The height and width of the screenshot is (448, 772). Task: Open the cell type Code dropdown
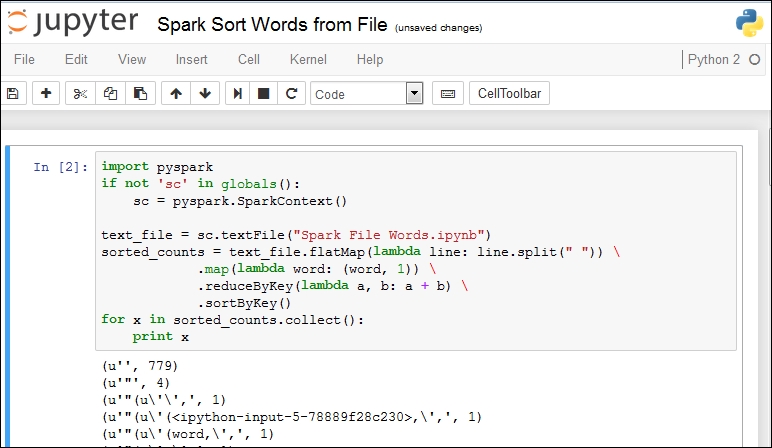click(x=366, y=94)
